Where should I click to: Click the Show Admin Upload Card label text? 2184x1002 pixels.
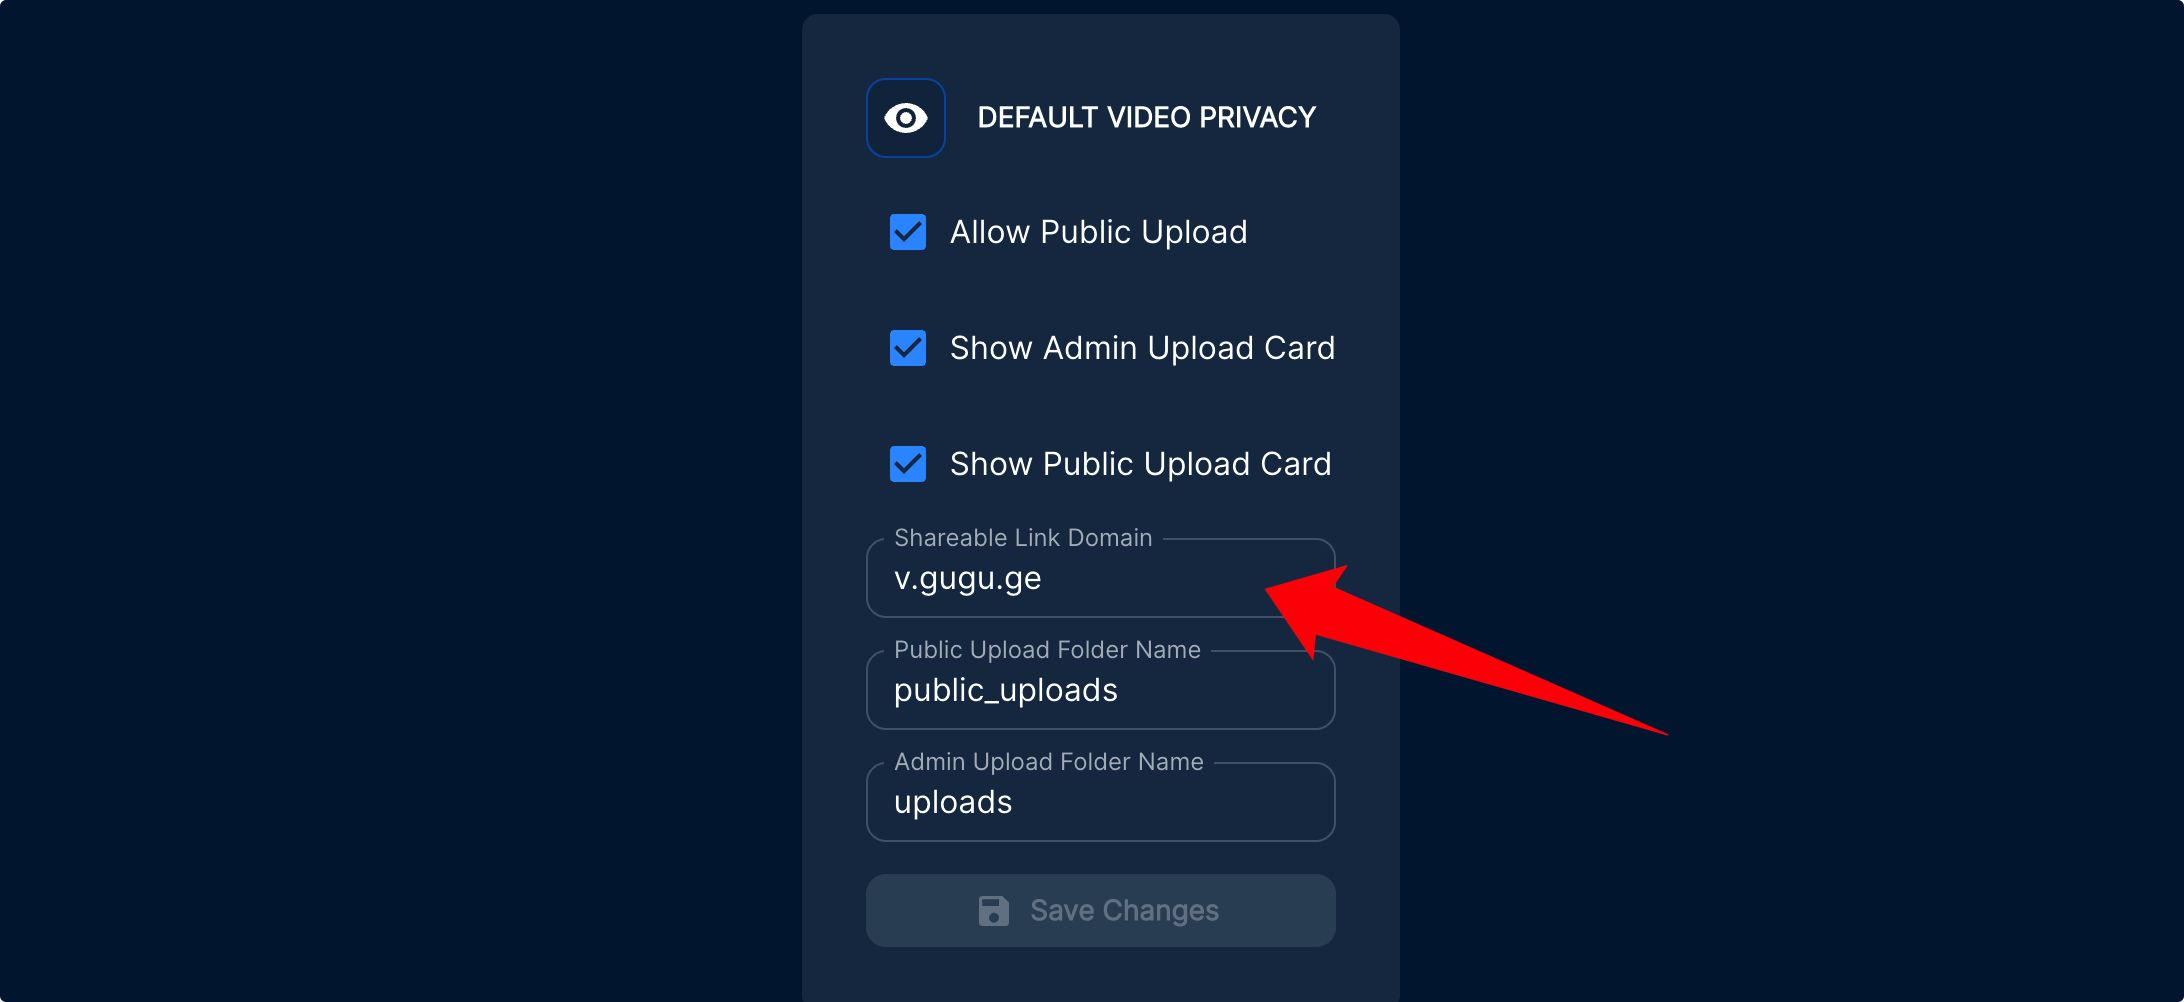click(1142, 348)
